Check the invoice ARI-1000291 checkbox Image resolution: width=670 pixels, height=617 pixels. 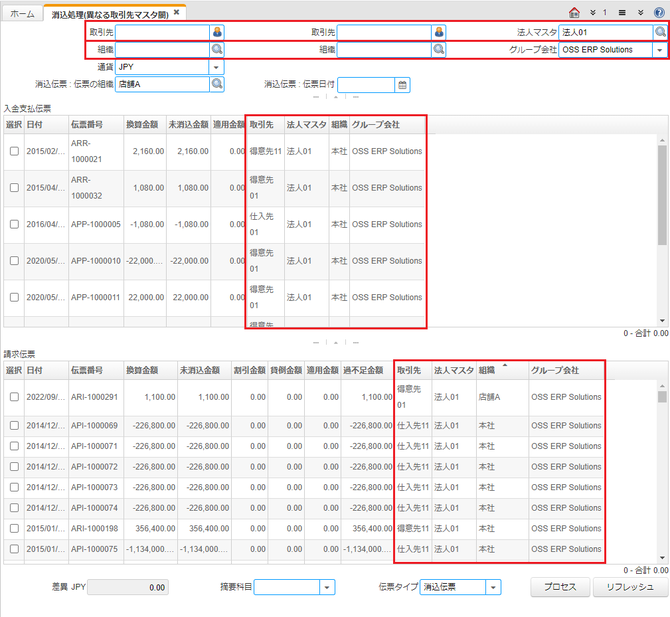[x=14, y=397]
